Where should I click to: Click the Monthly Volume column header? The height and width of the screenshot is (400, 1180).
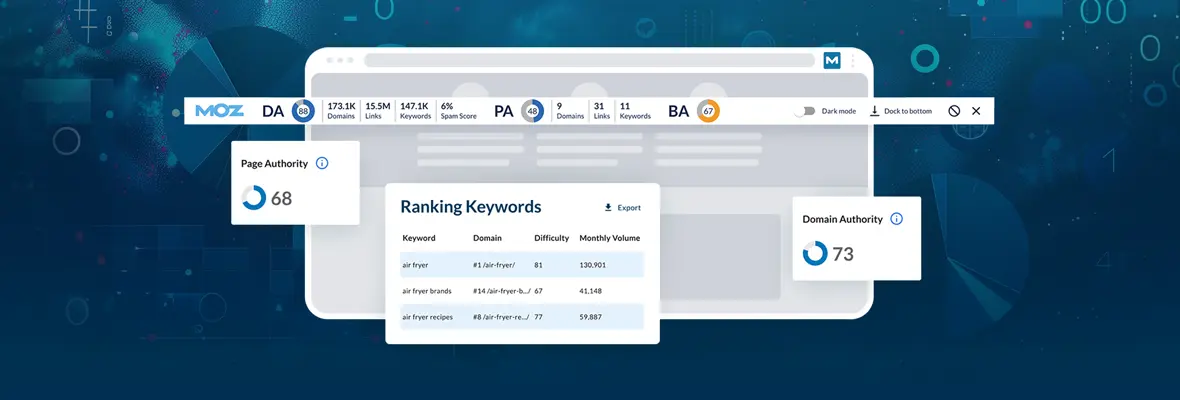click(x=609, y=238)
